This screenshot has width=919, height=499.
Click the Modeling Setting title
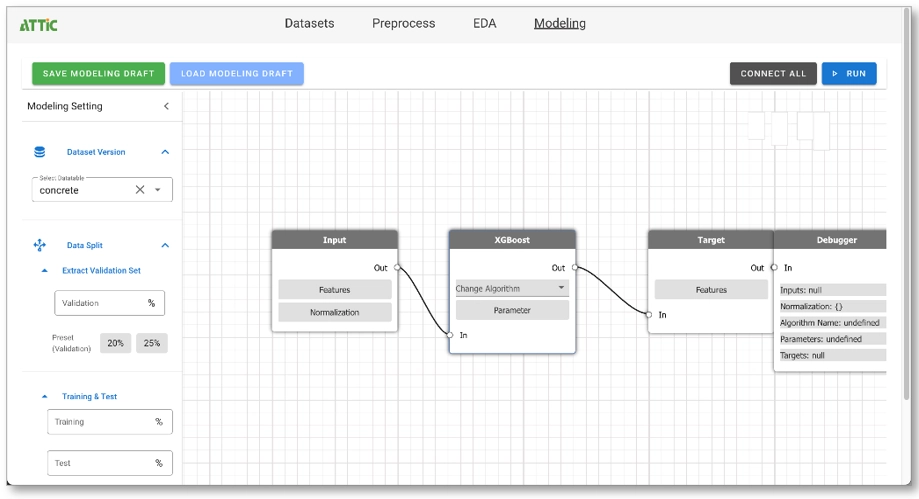tap(65, 106)
